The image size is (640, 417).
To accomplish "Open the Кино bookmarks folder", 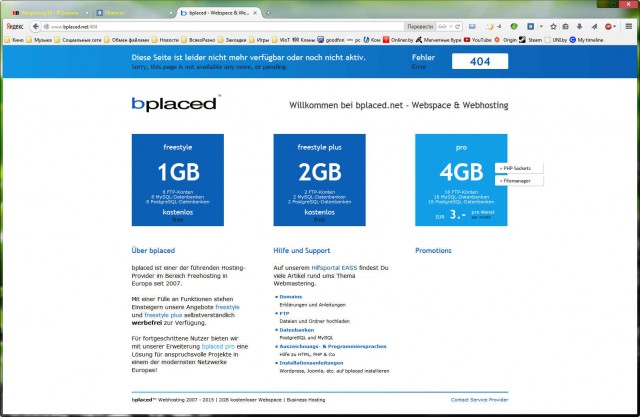I will 14,40.
